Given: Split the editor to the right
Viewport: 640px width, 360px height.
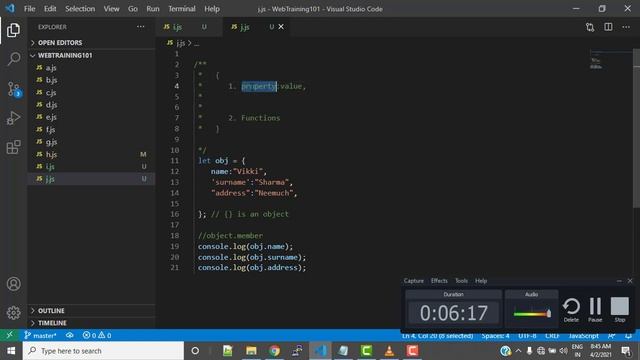Looking at the screenshot, I should coord(608,27).
